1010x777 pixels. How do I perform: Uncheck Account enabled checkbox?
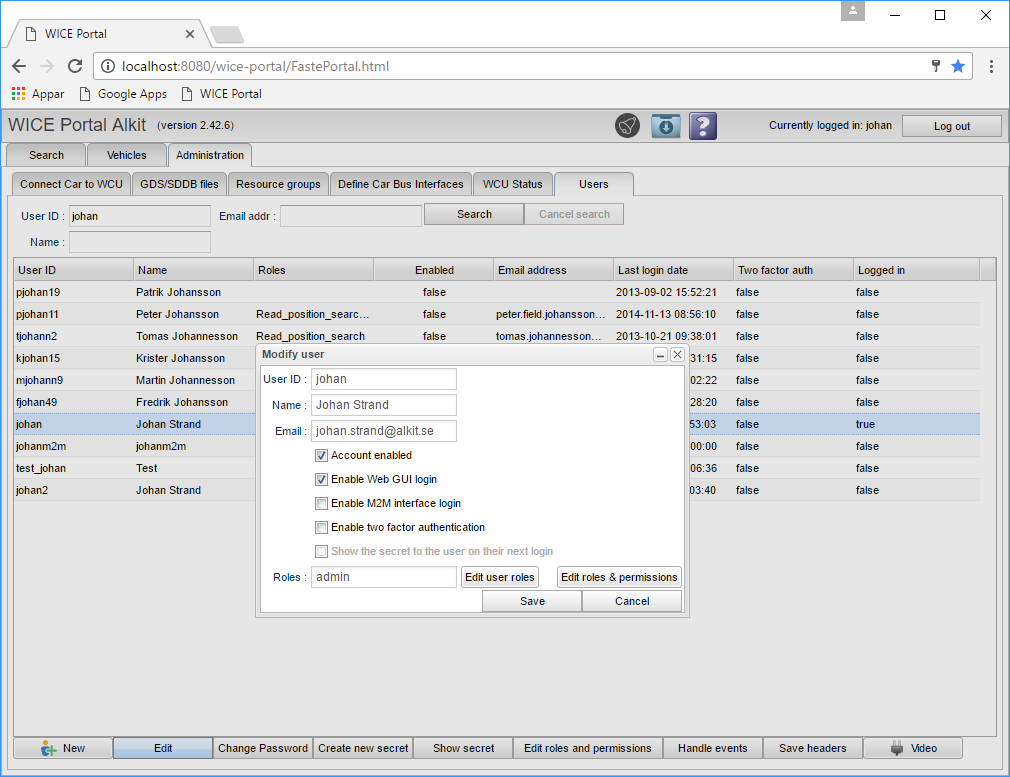321,455
